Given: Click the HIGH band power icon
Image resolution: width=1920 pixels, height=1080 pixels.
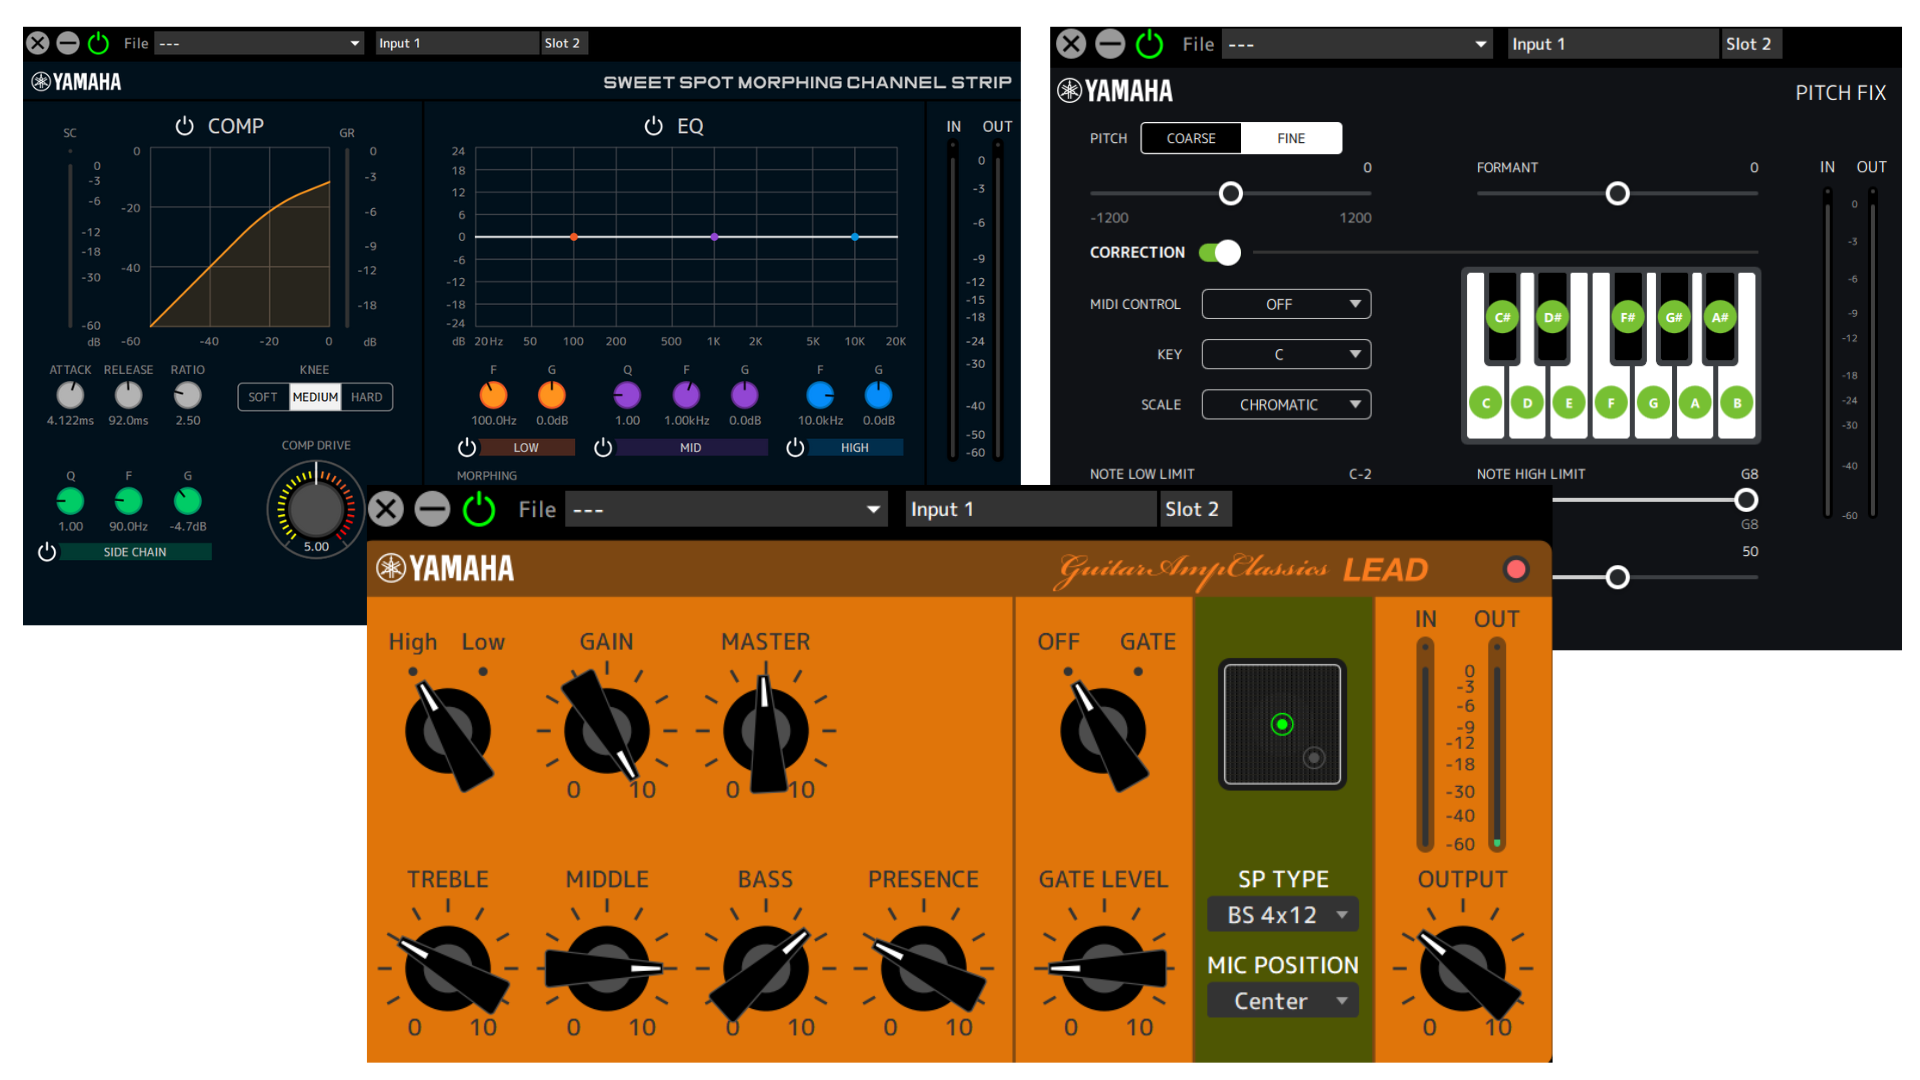Looking at the screenshot, I should pos(795,447).
